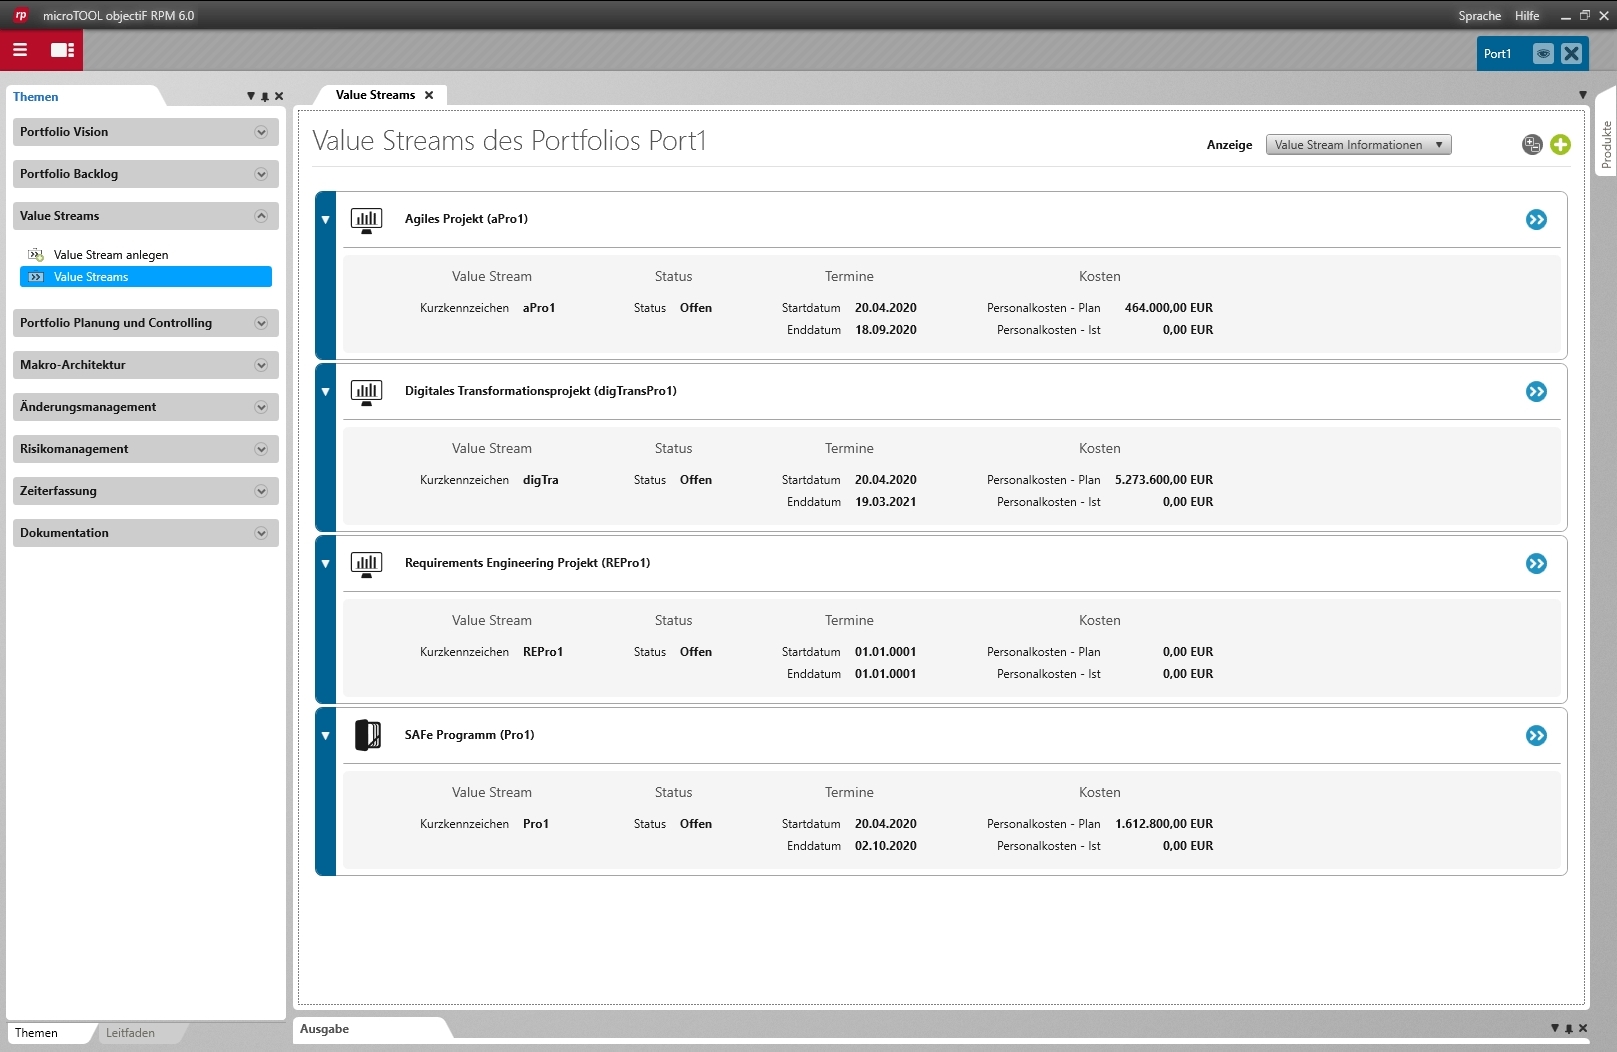
Task: Pin the Ausgabe panel
Action: pos(1569,1028)
